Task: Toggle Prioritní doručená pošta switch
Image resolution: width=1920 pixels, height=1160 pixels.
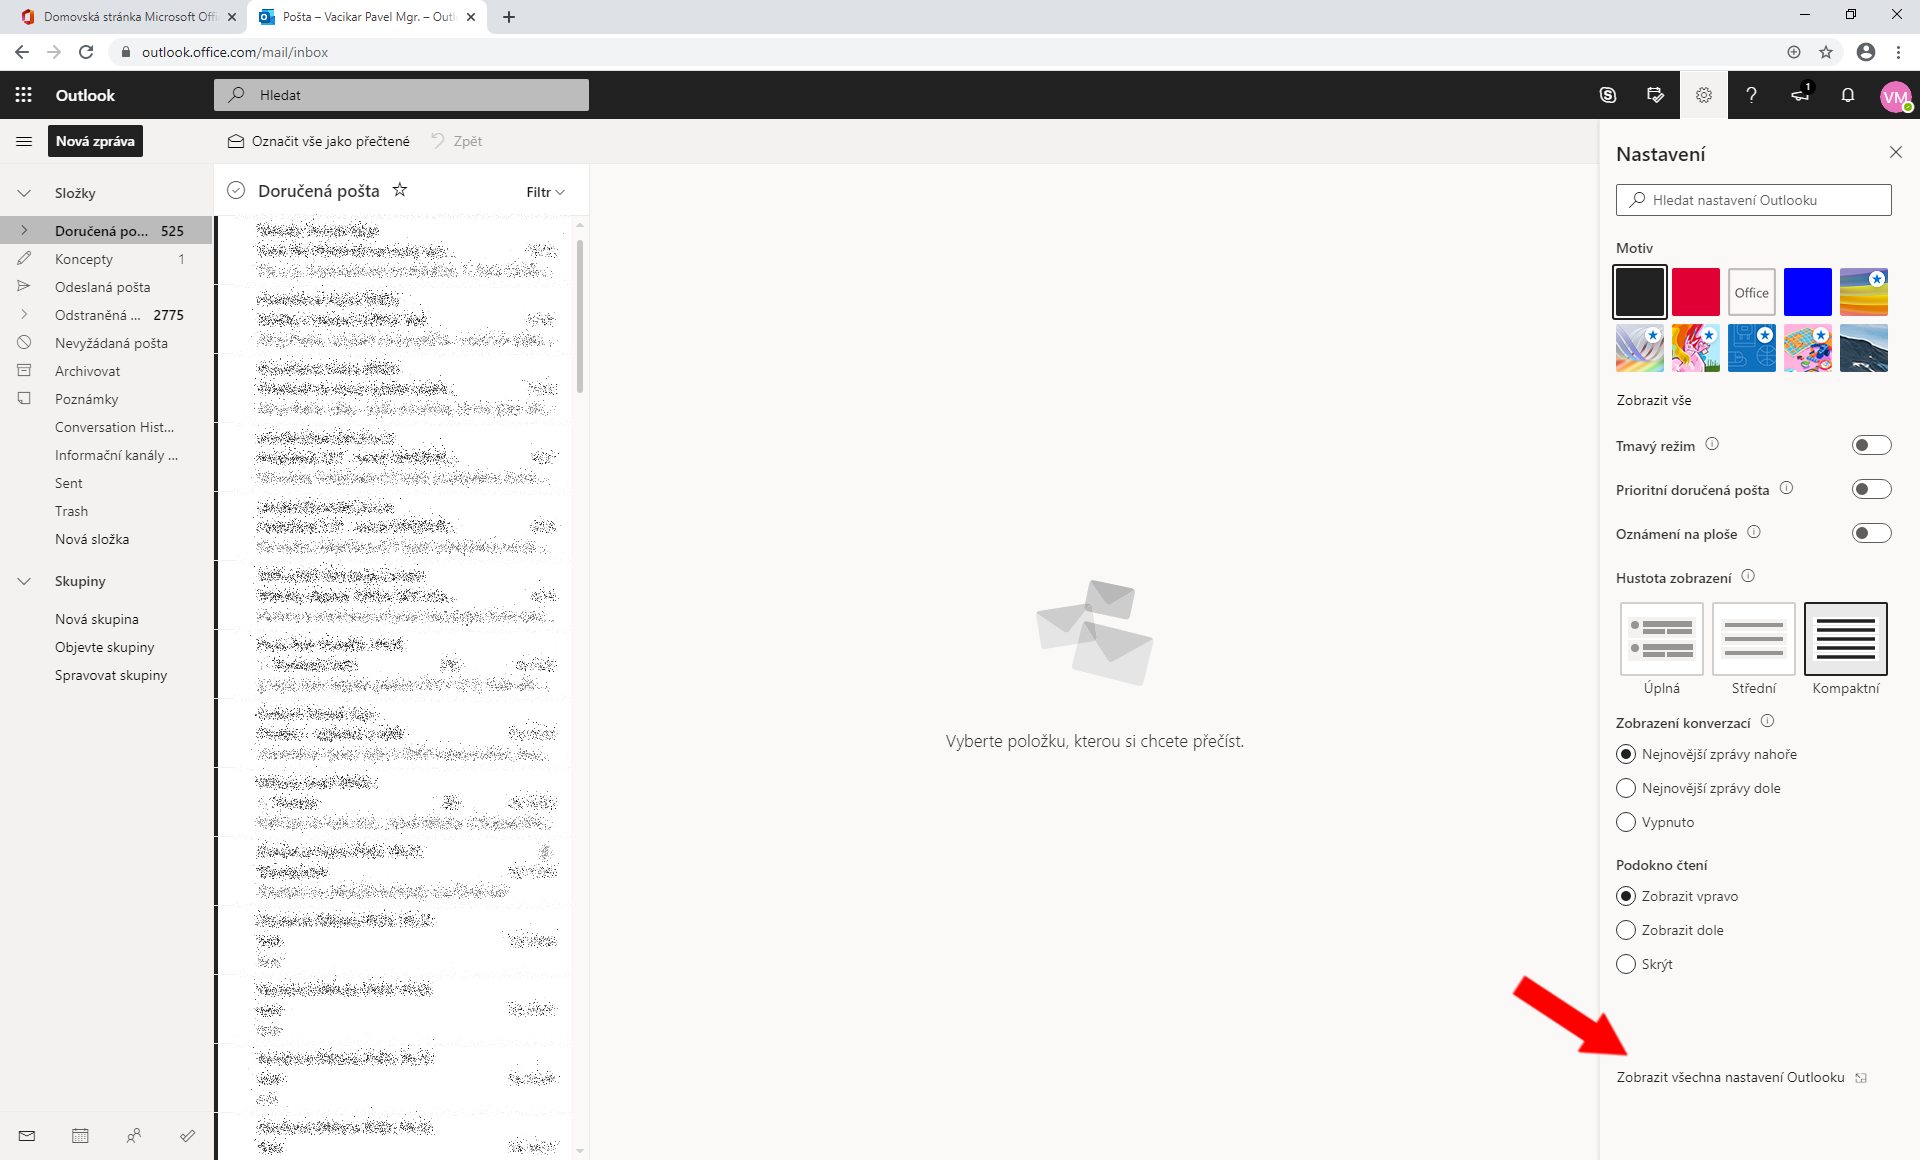Action: [x=1871, y=489]
